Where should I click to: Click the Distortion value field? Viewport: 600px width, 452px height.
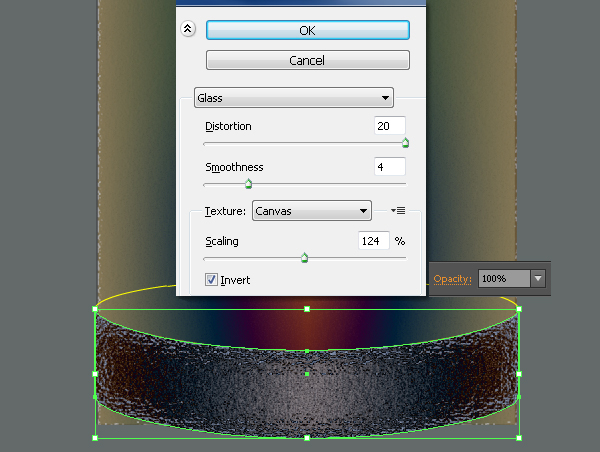(390, 126)
